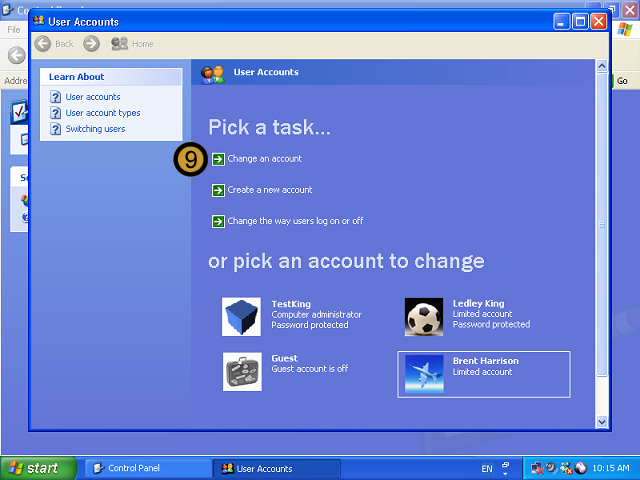Open the File menu in Control Panel window

tap(13, 29)
